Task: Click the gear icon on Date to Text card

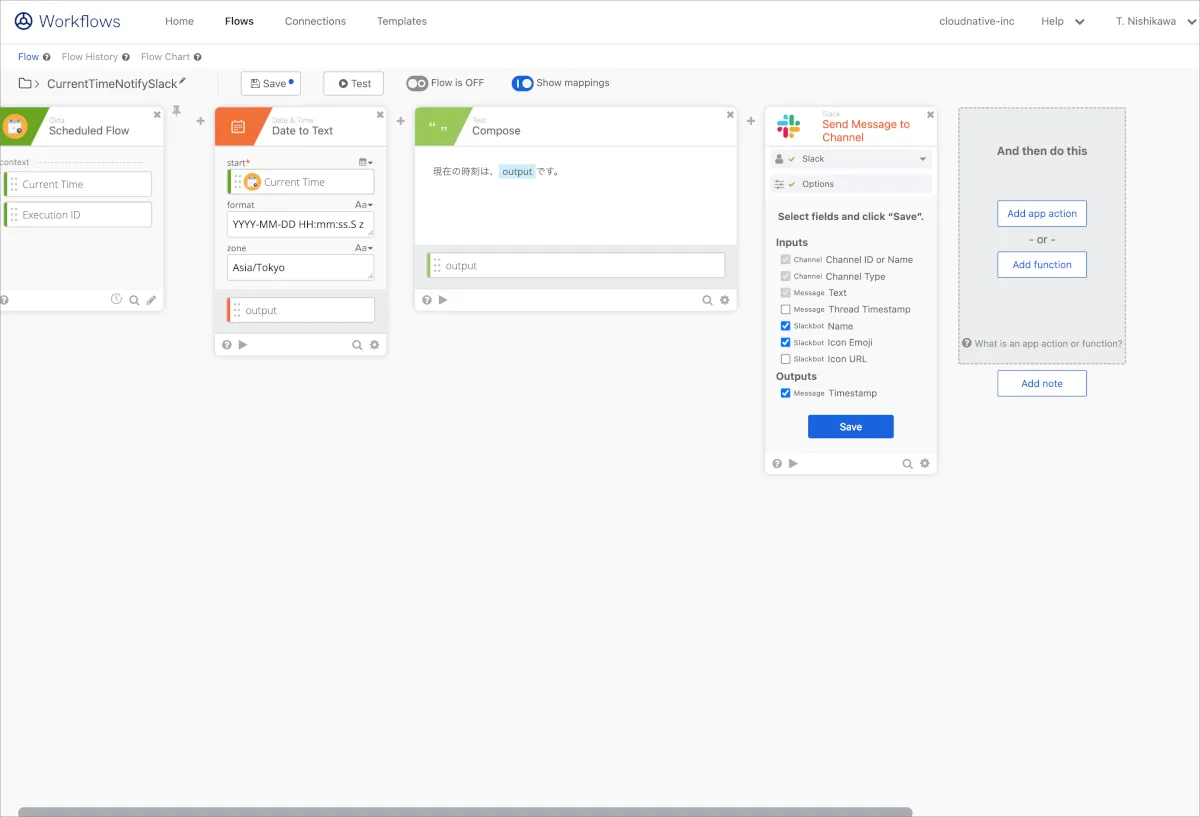Action: 375,345
